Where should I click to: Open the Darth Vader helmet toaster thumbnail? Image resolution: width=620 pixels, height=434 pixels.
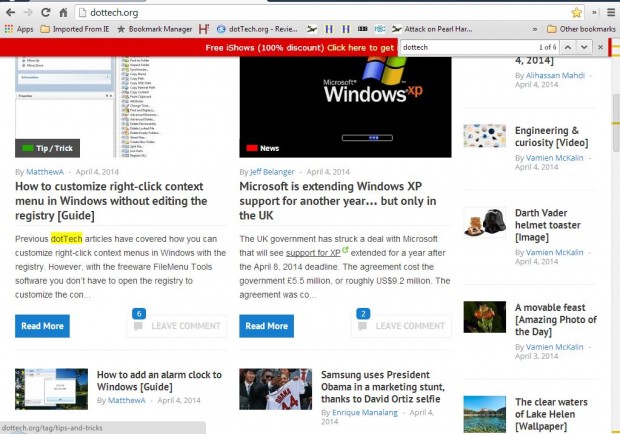point(484,222)
